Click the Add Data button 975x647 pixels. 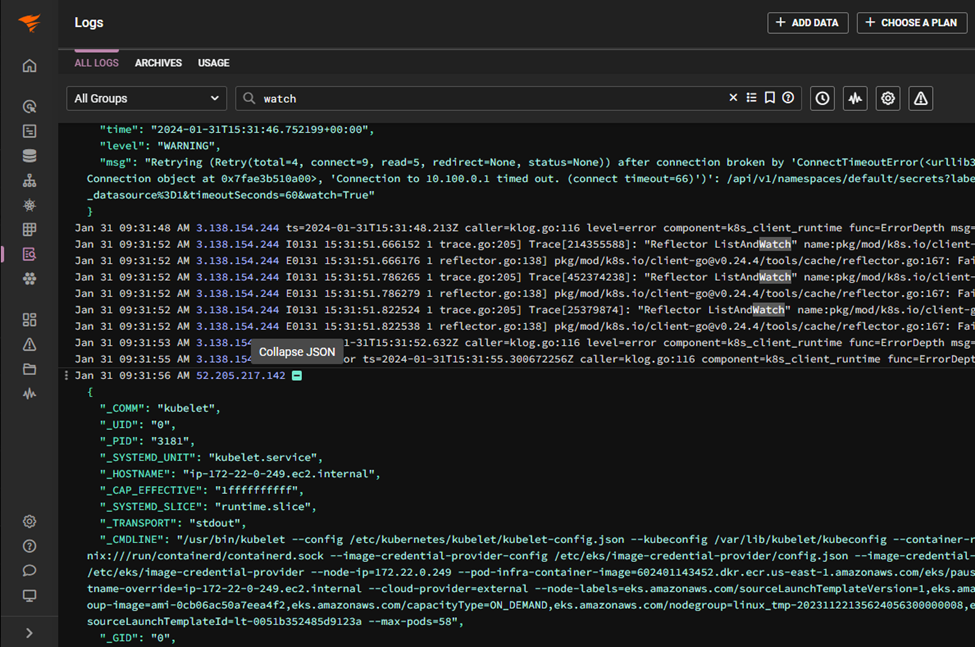[807, 22]
